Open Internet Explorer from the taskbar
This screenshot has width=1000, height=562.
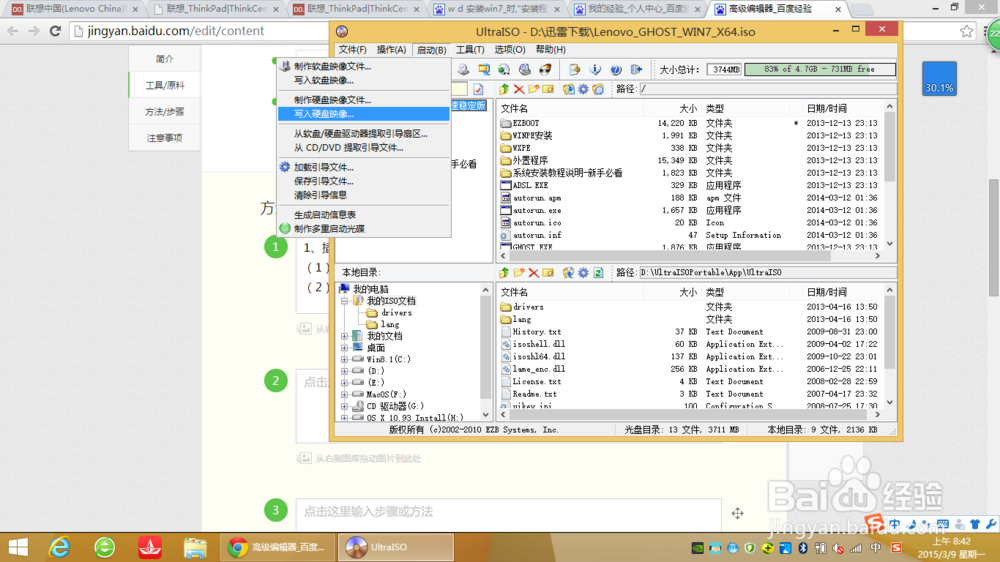pyautogui.click(x=60, y=547)
